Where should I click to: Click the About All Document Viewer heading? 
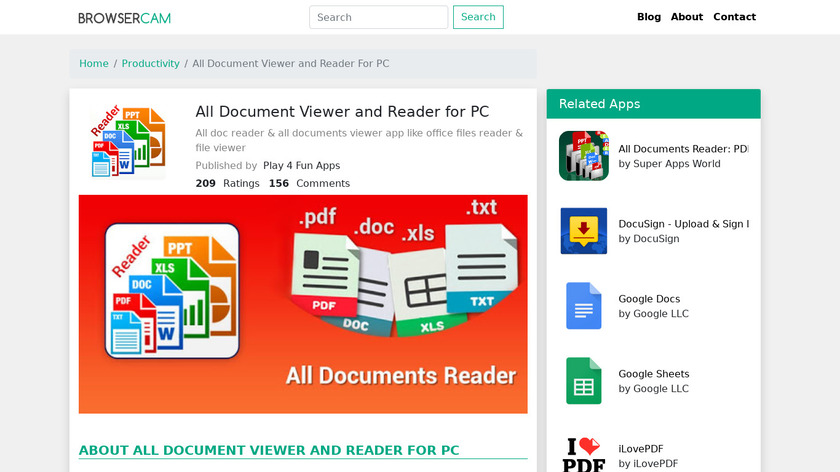coord(269,450)
